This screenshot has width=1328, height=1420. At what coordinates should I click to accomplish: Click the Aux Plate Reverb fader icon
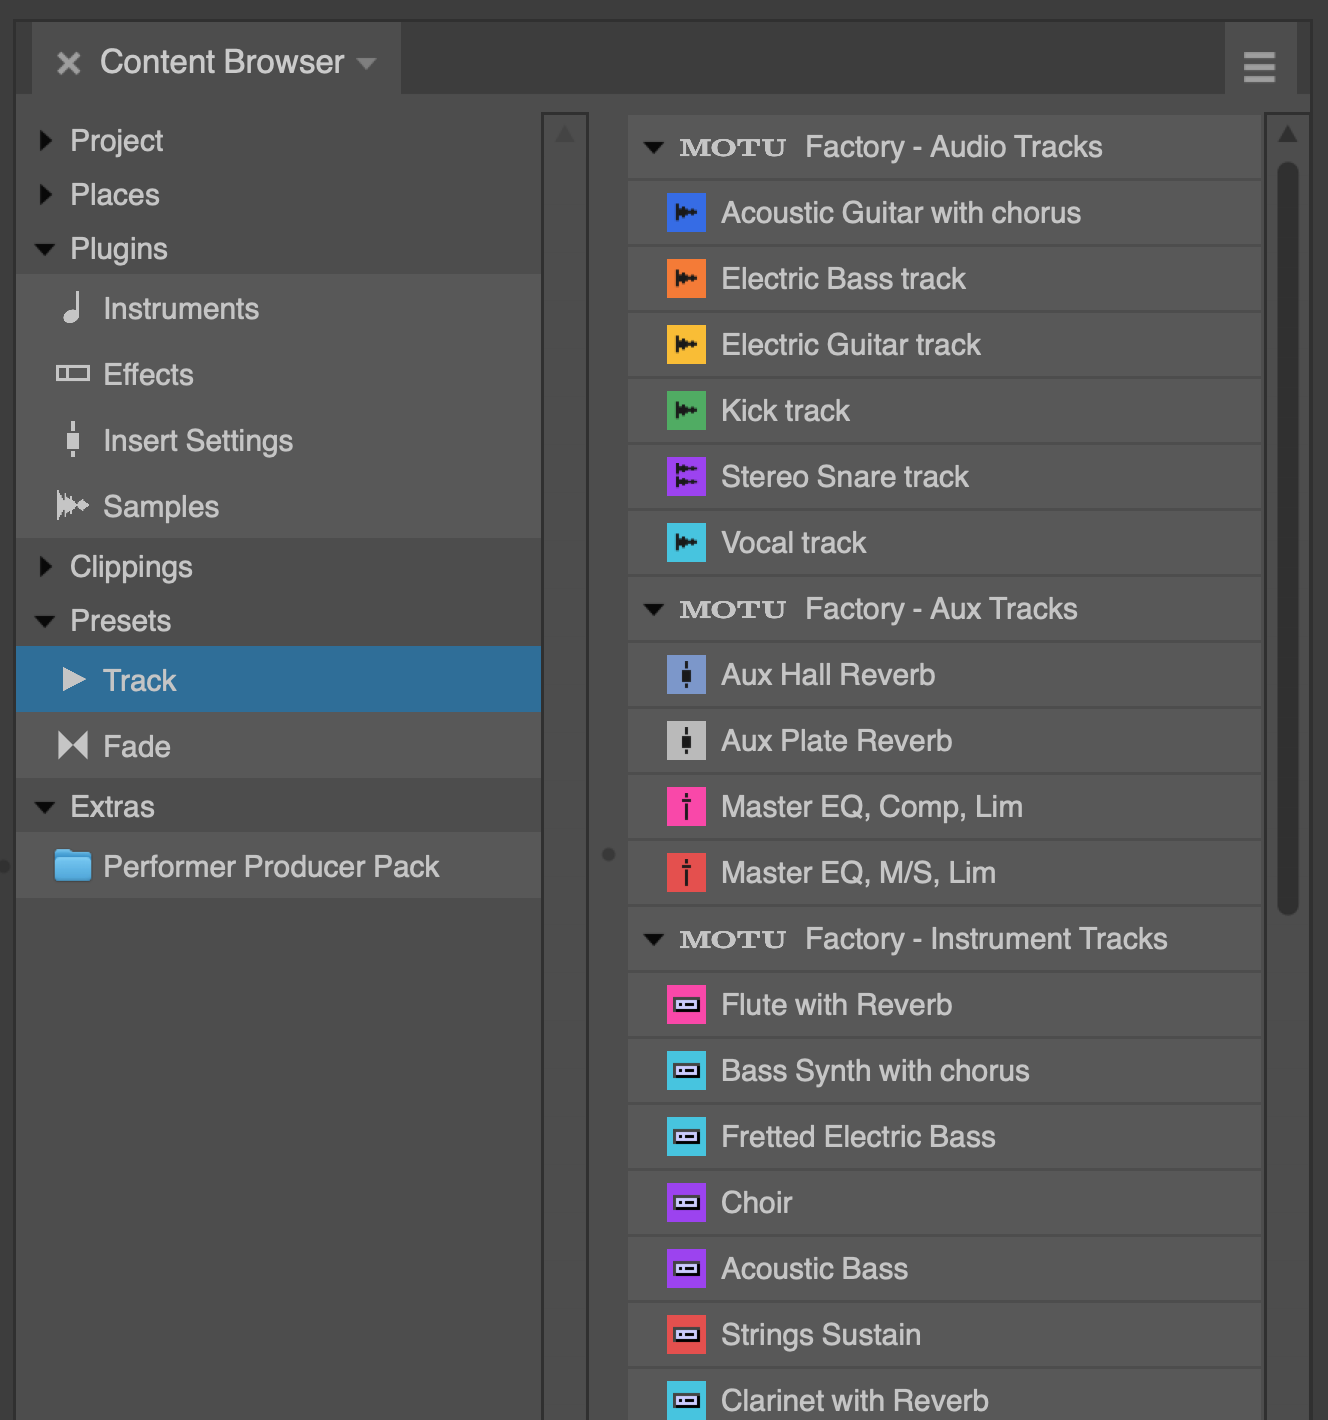[686, 740]
